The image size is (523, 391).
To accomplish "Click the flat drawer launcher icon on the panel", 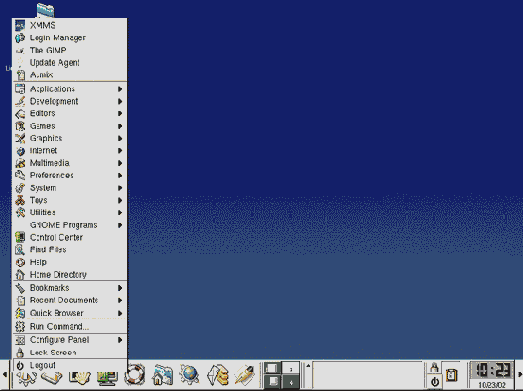I will coord(52,378).
